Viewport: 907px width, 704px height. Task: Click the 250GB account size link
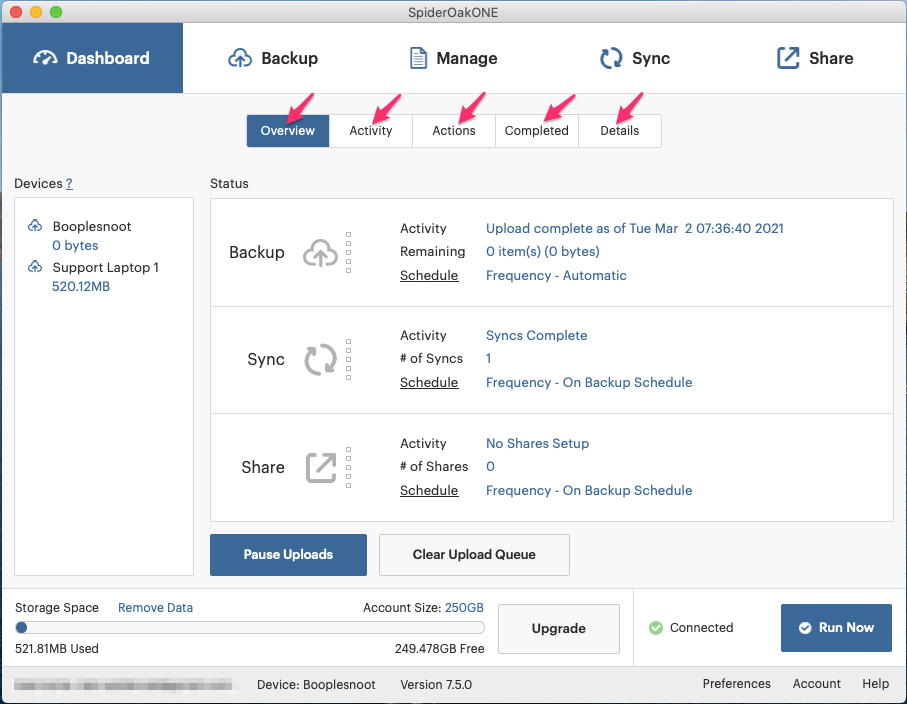[464, 607]
